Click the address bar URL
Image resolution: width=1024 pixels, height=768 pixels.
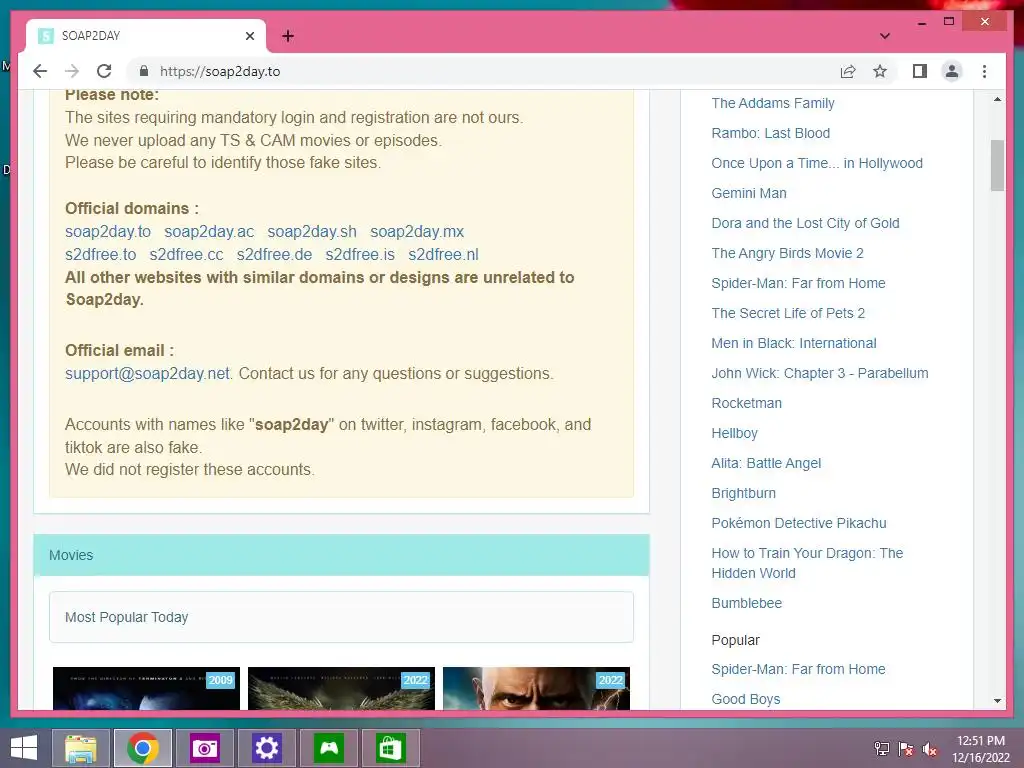tap(220, 71)
